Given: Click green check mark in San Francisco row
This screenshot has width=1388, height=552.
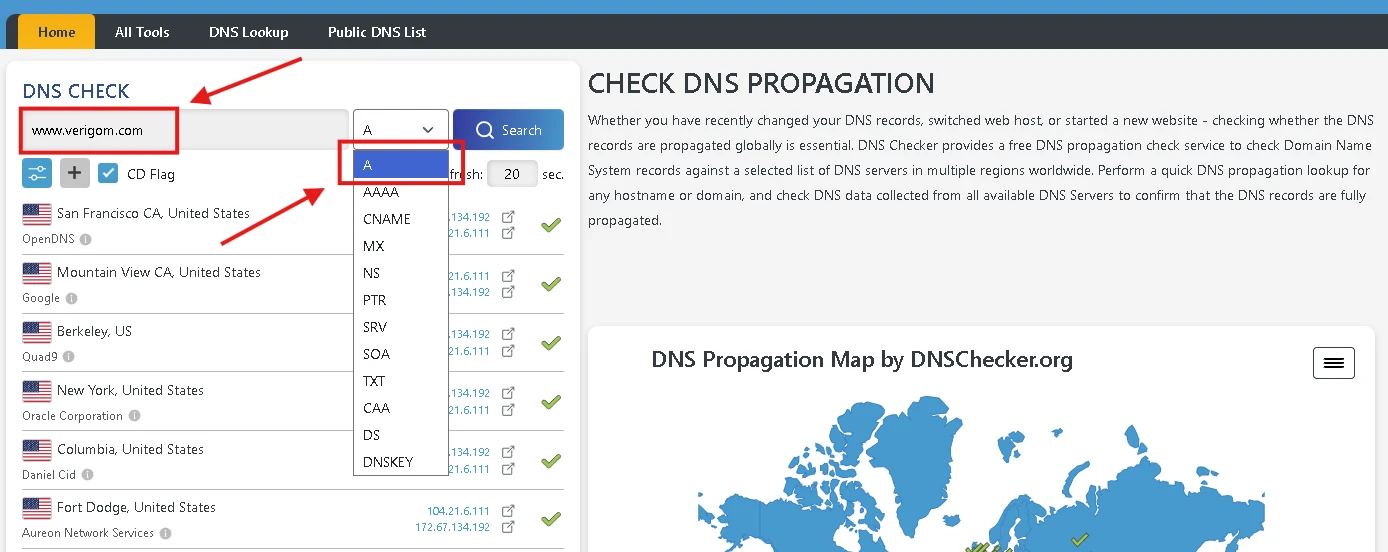Looking at the screenshot, I should point(550,225).
